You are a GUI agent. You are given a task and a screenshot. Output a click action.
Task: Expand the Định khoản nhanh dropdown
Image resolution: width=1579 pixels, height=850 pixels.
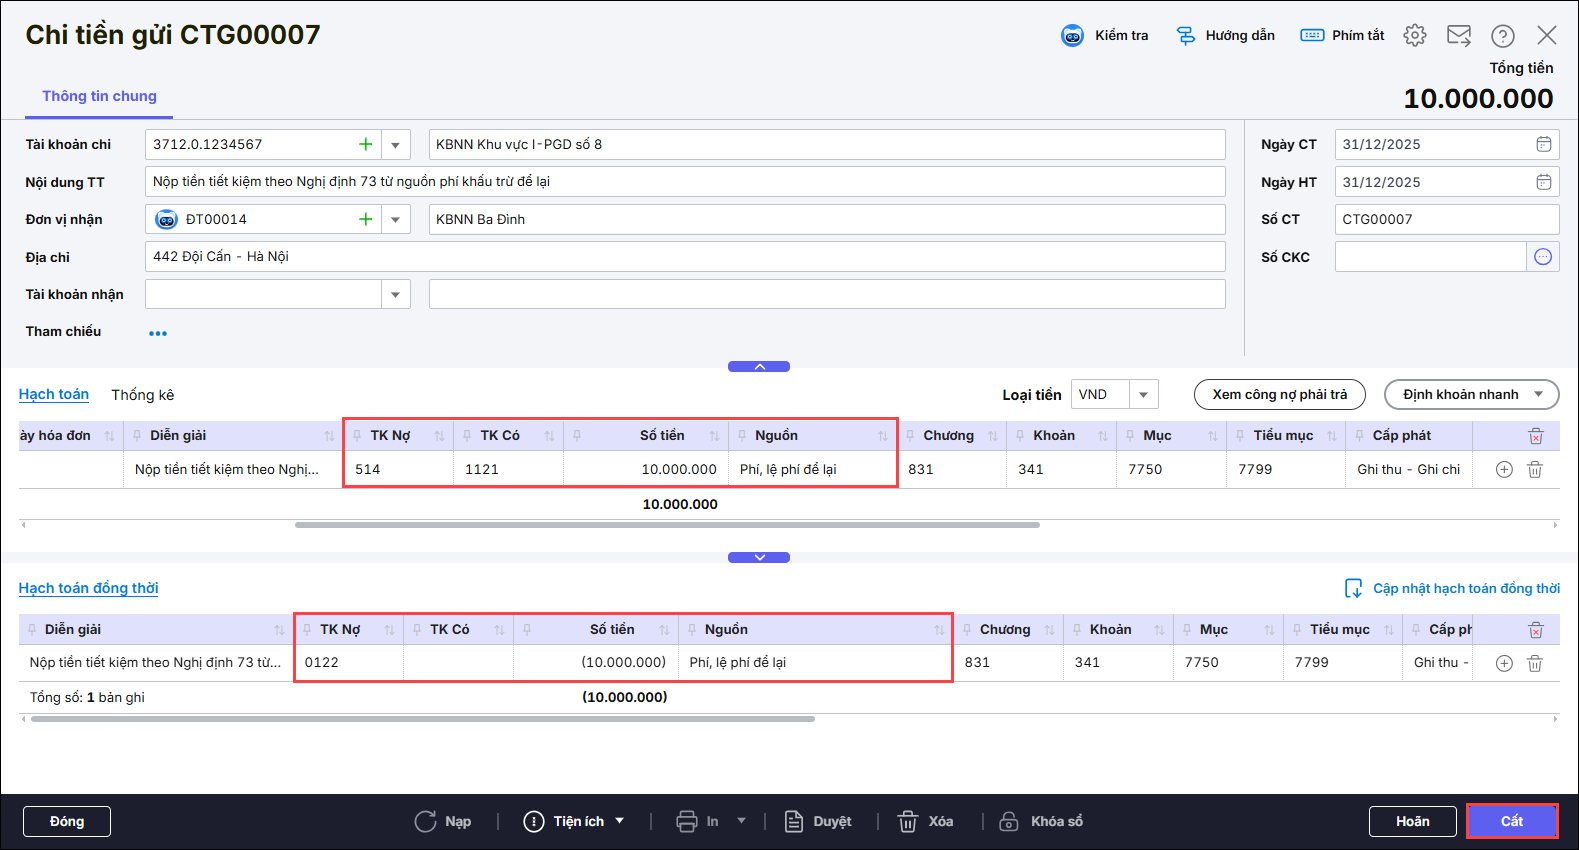point(1538,395)
